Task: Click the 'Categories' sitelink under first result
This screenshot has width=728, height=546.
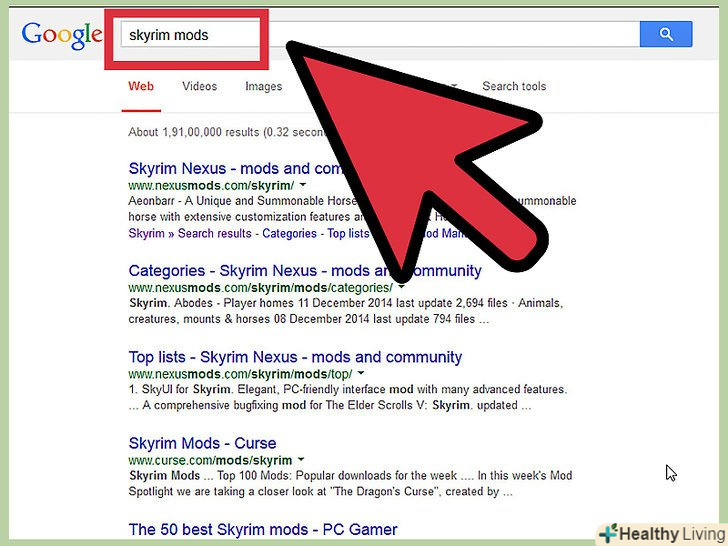Action: point(292,234)
